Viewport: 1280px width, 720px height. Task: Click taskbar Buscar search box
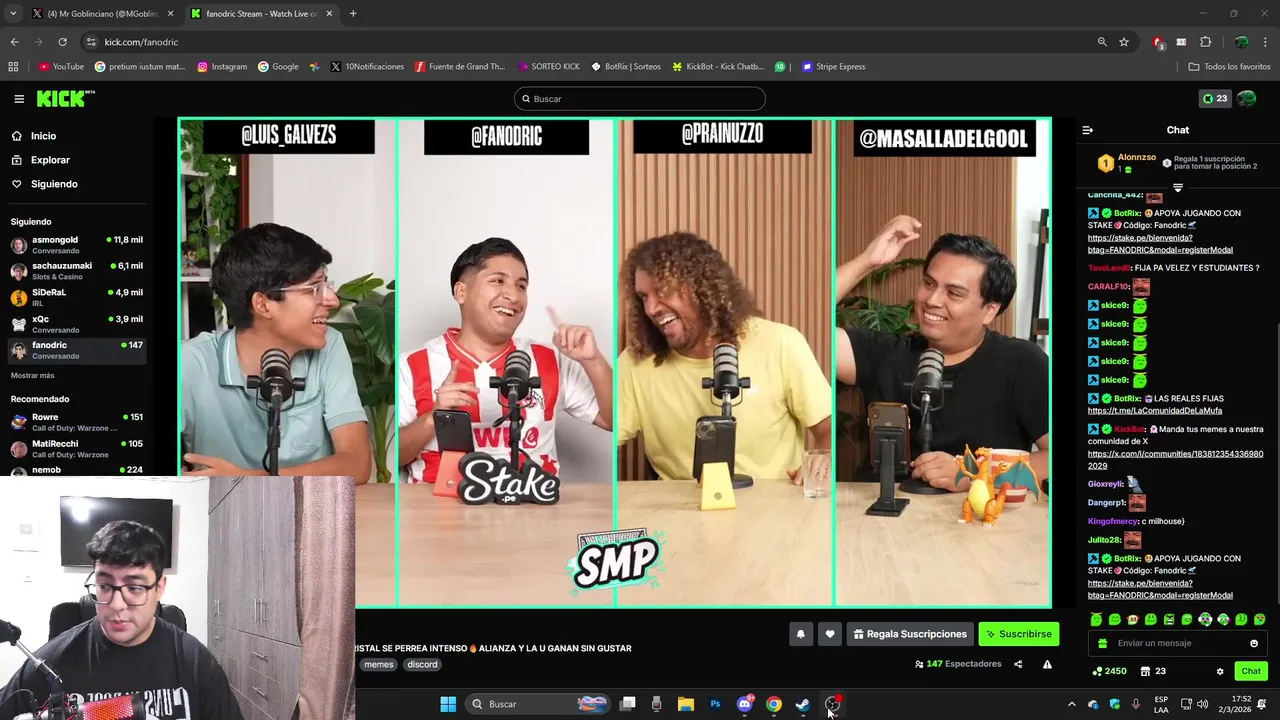[x=539, y=704]
